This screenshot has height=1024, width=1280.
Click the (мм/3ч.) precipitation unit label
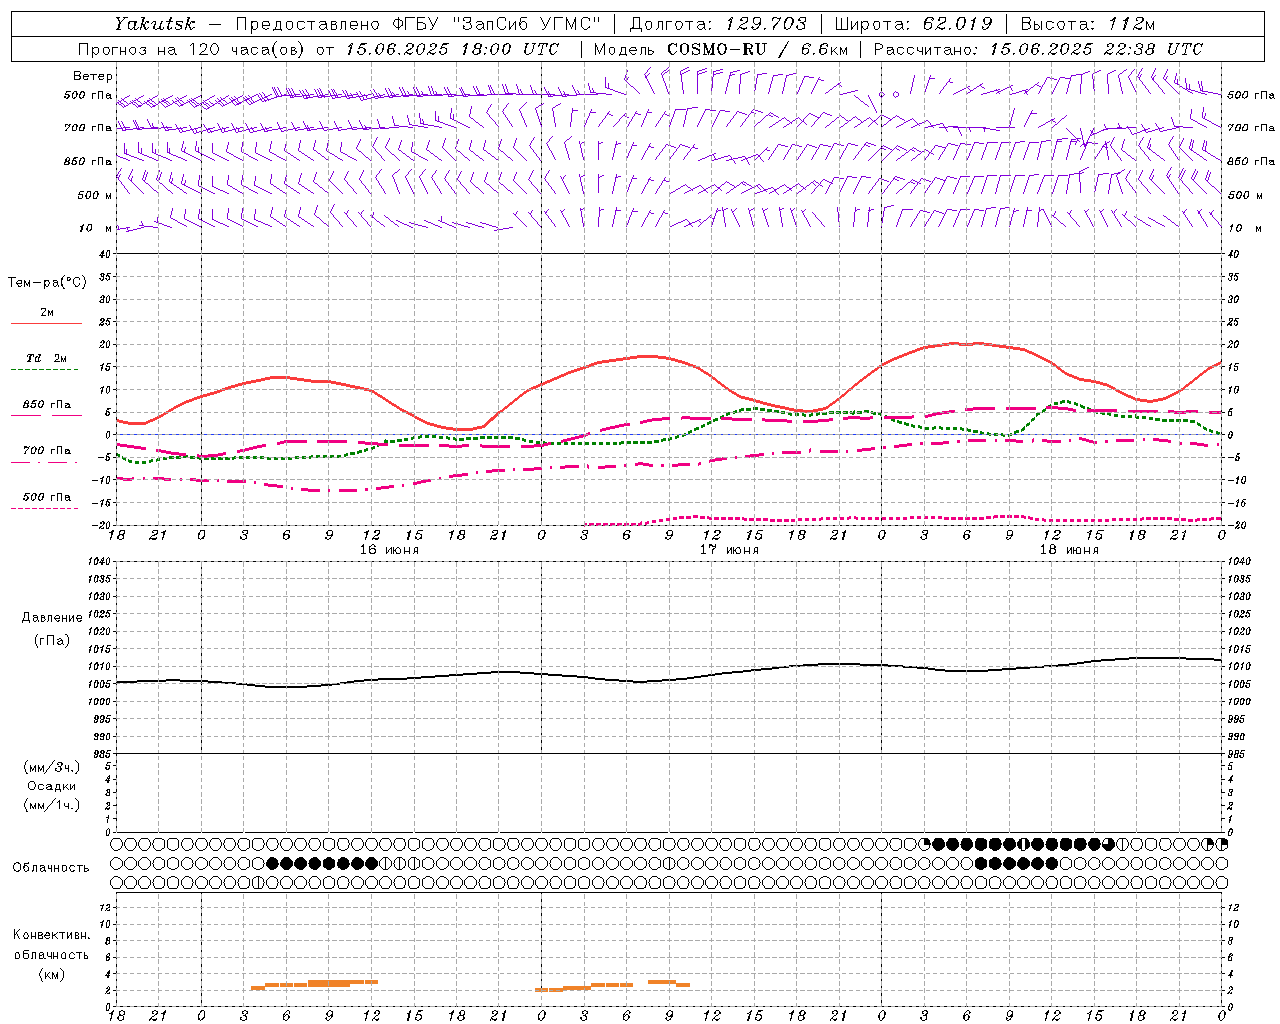pyautogui.click(x=52, y=767)
